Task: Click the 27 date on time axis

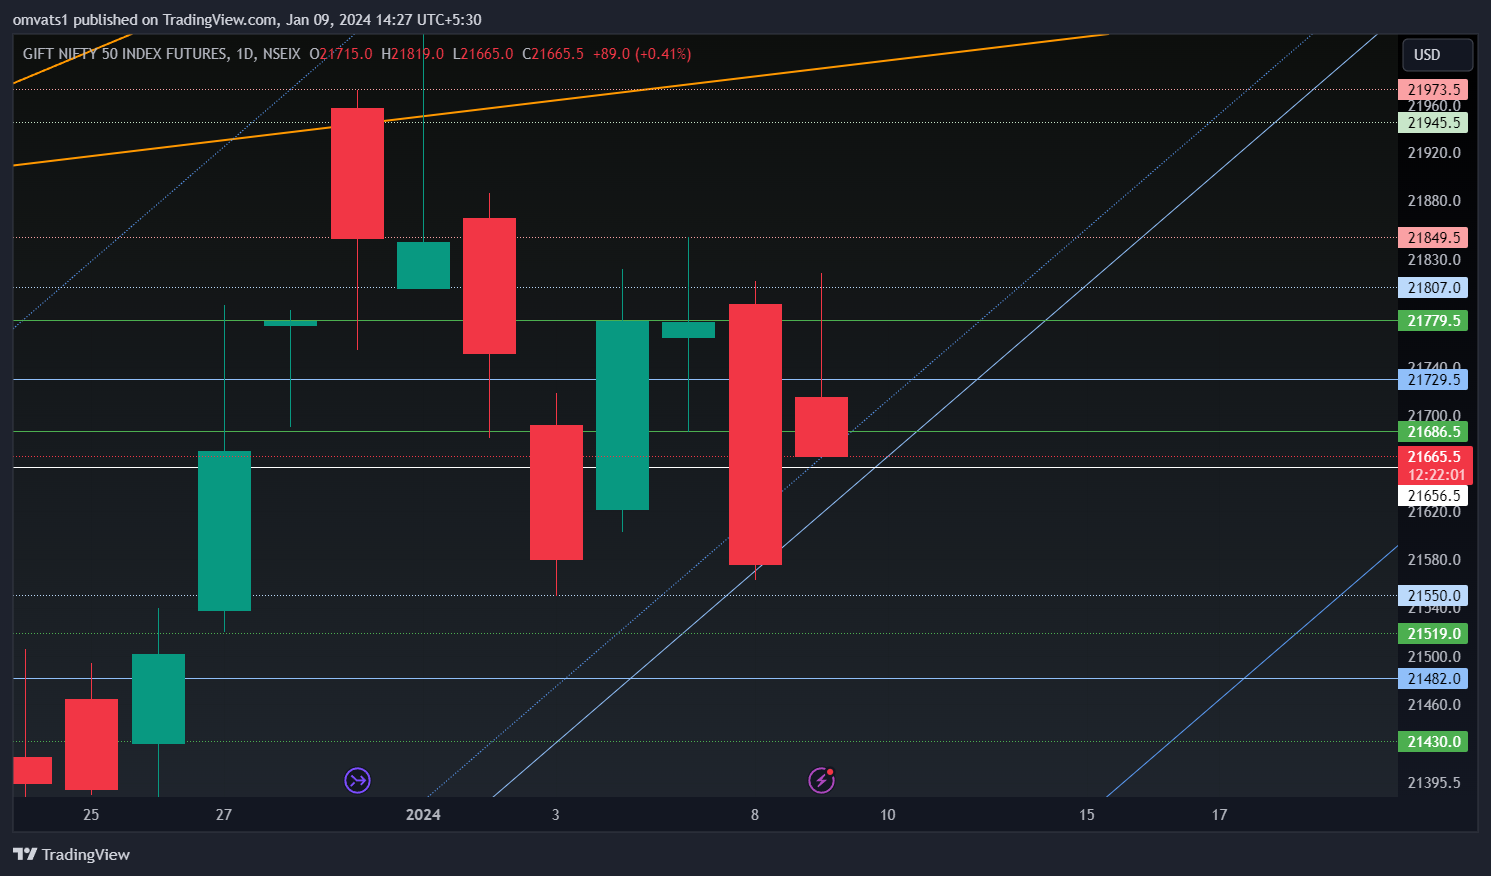Action: pos(224,815)
